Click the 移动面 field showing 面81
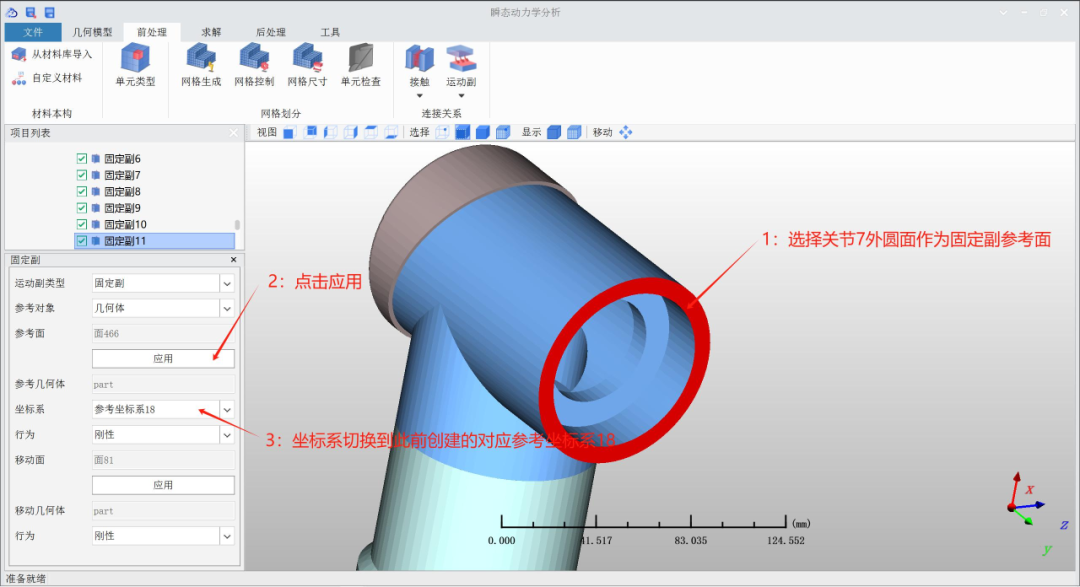Image resolution: width=1080 pixels, height=587 pixels. [x=163, y=460]
